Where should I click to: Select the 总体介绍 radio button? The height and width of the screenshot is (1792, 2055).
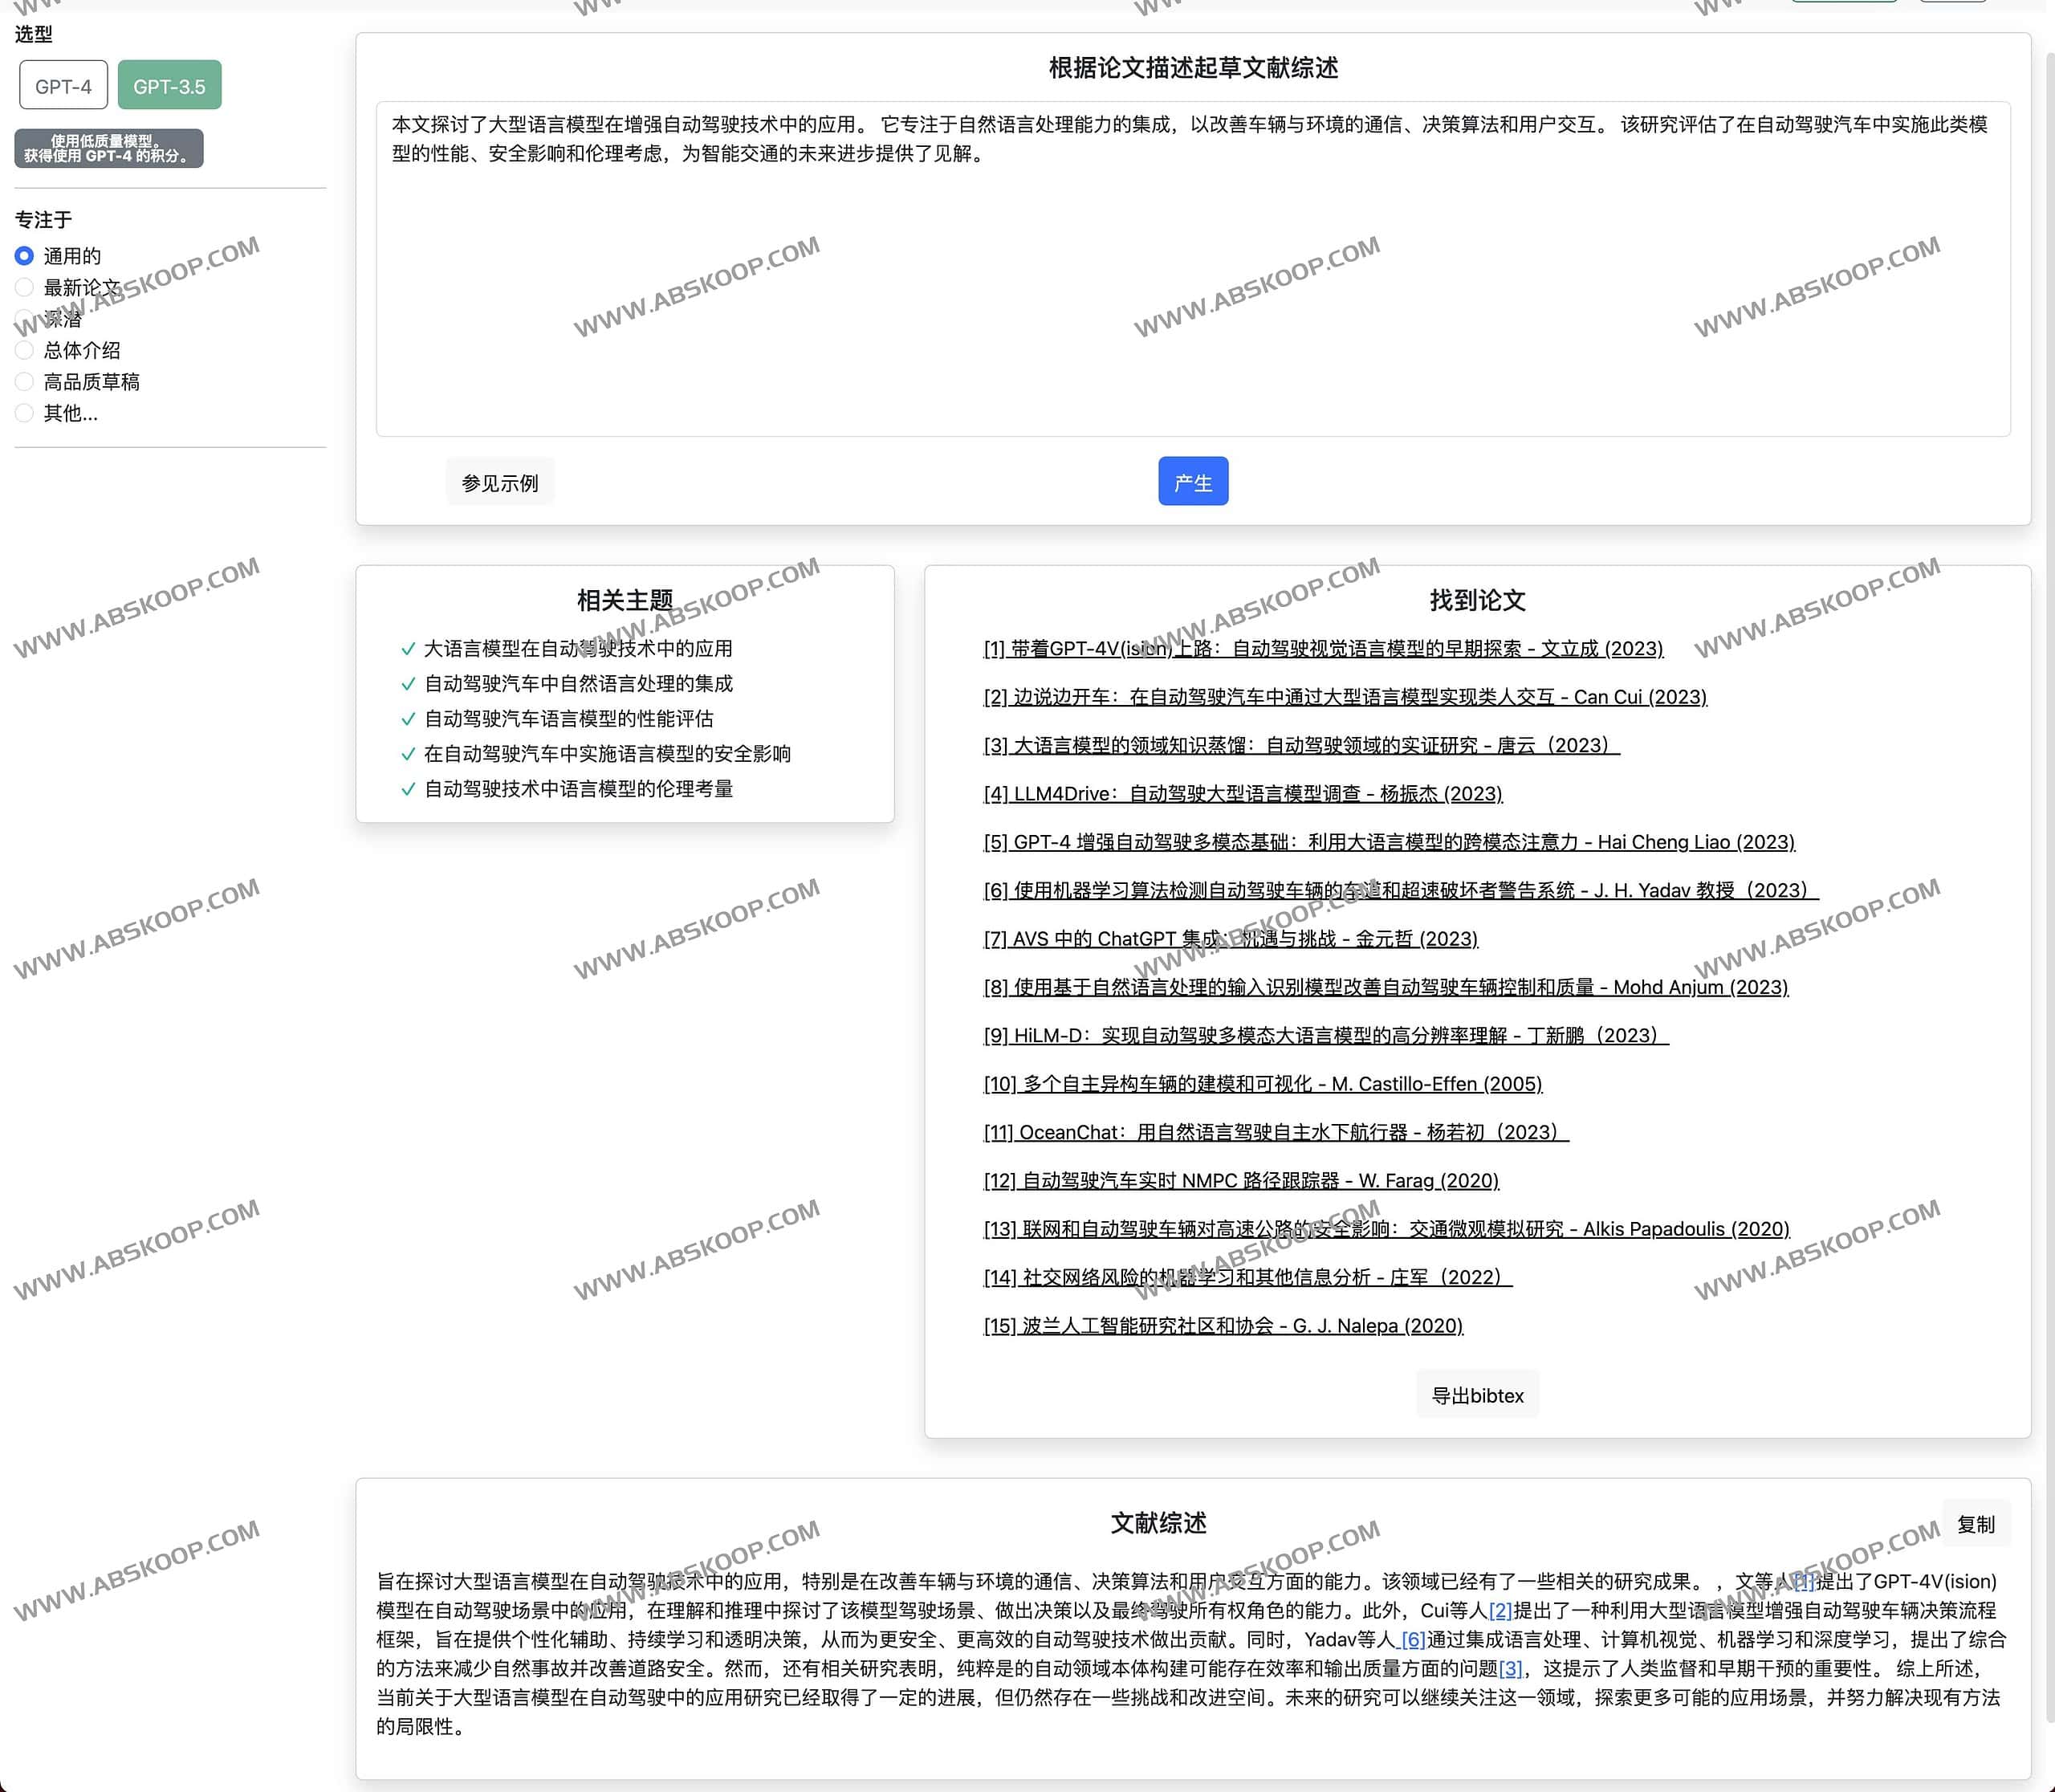click(x=25, y=350)
